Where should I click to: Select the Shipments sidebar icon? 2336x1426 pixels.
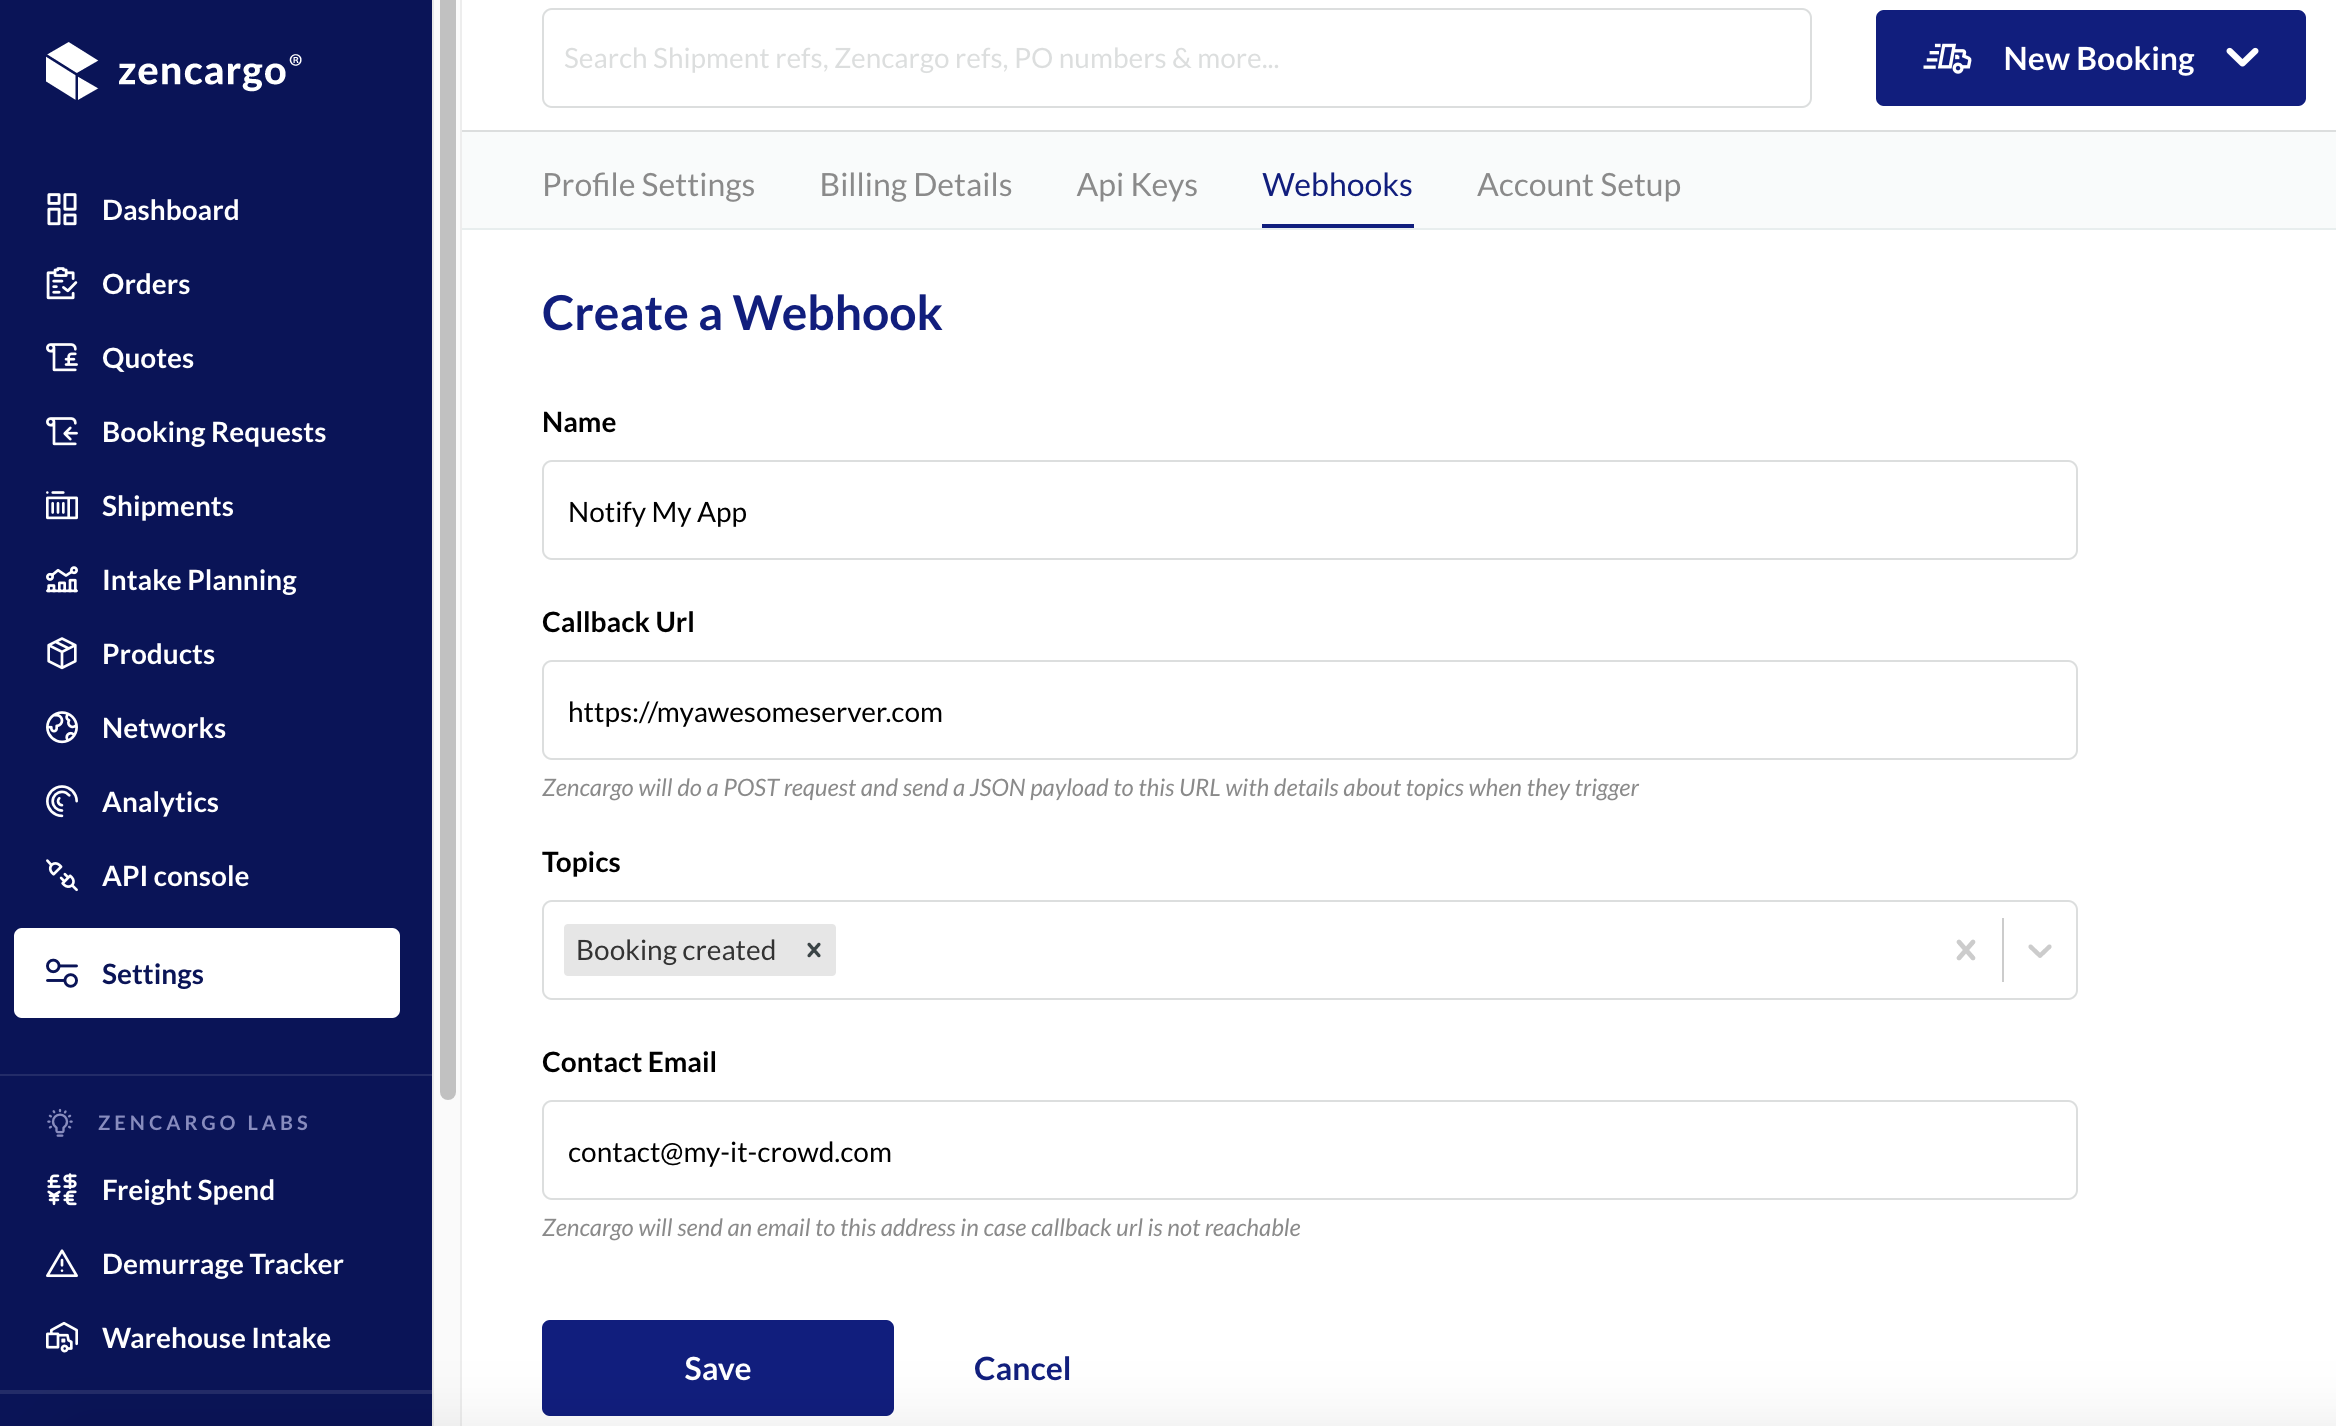(62, 505)
